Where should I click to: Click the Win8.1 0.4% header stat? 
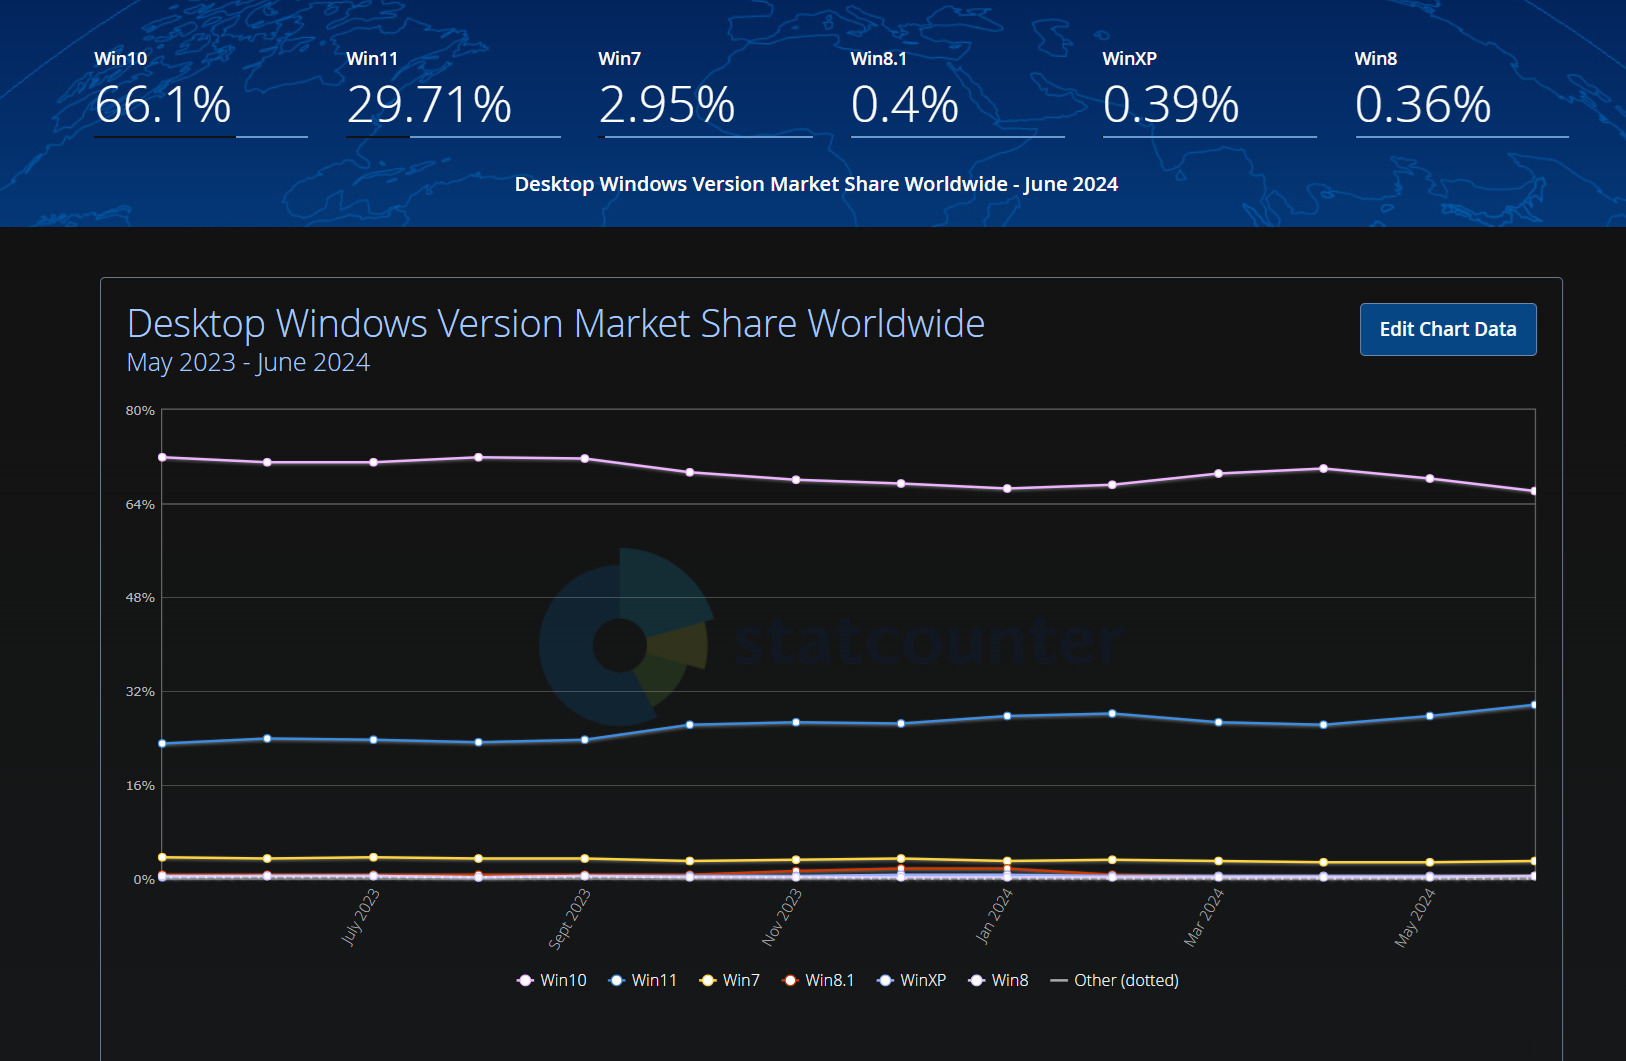[905, 104]
